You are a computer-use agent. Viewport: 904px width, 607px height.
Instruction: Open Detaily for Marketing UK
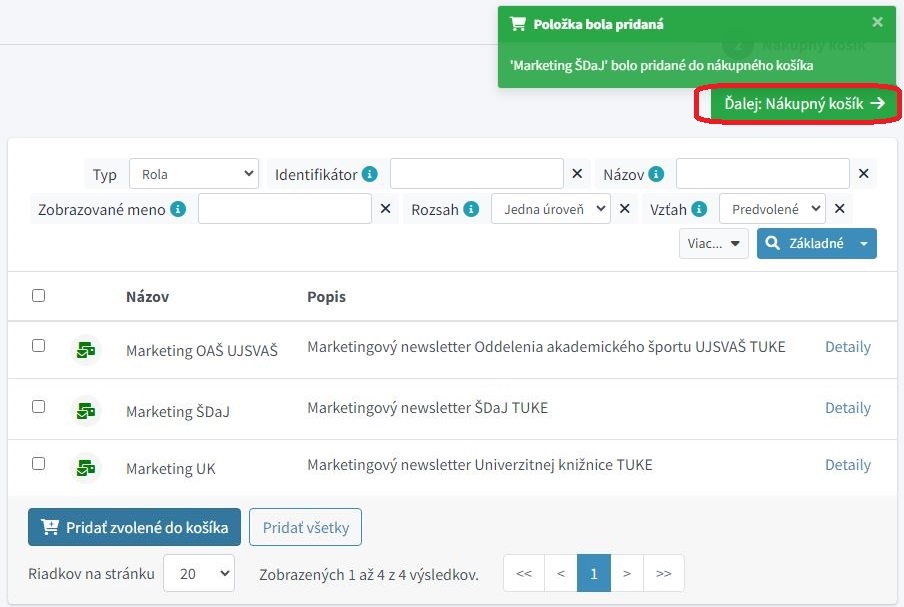pos(848,465)
